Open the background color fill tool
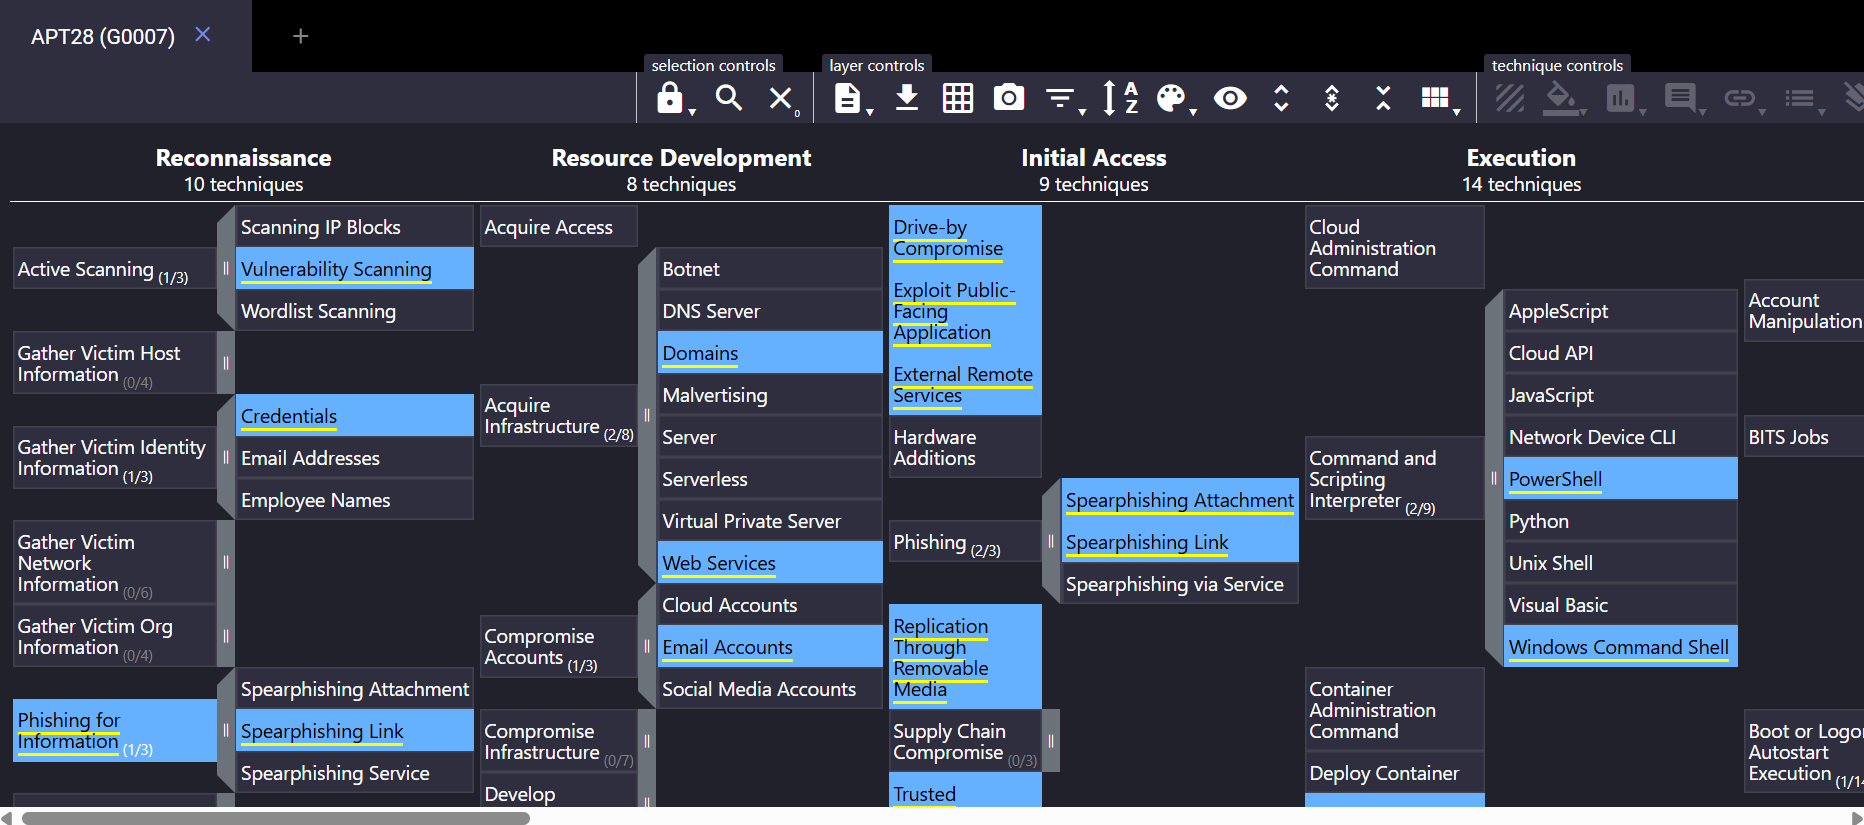This screenshot has width=1864, height=825. click(x=1561, y=98)
